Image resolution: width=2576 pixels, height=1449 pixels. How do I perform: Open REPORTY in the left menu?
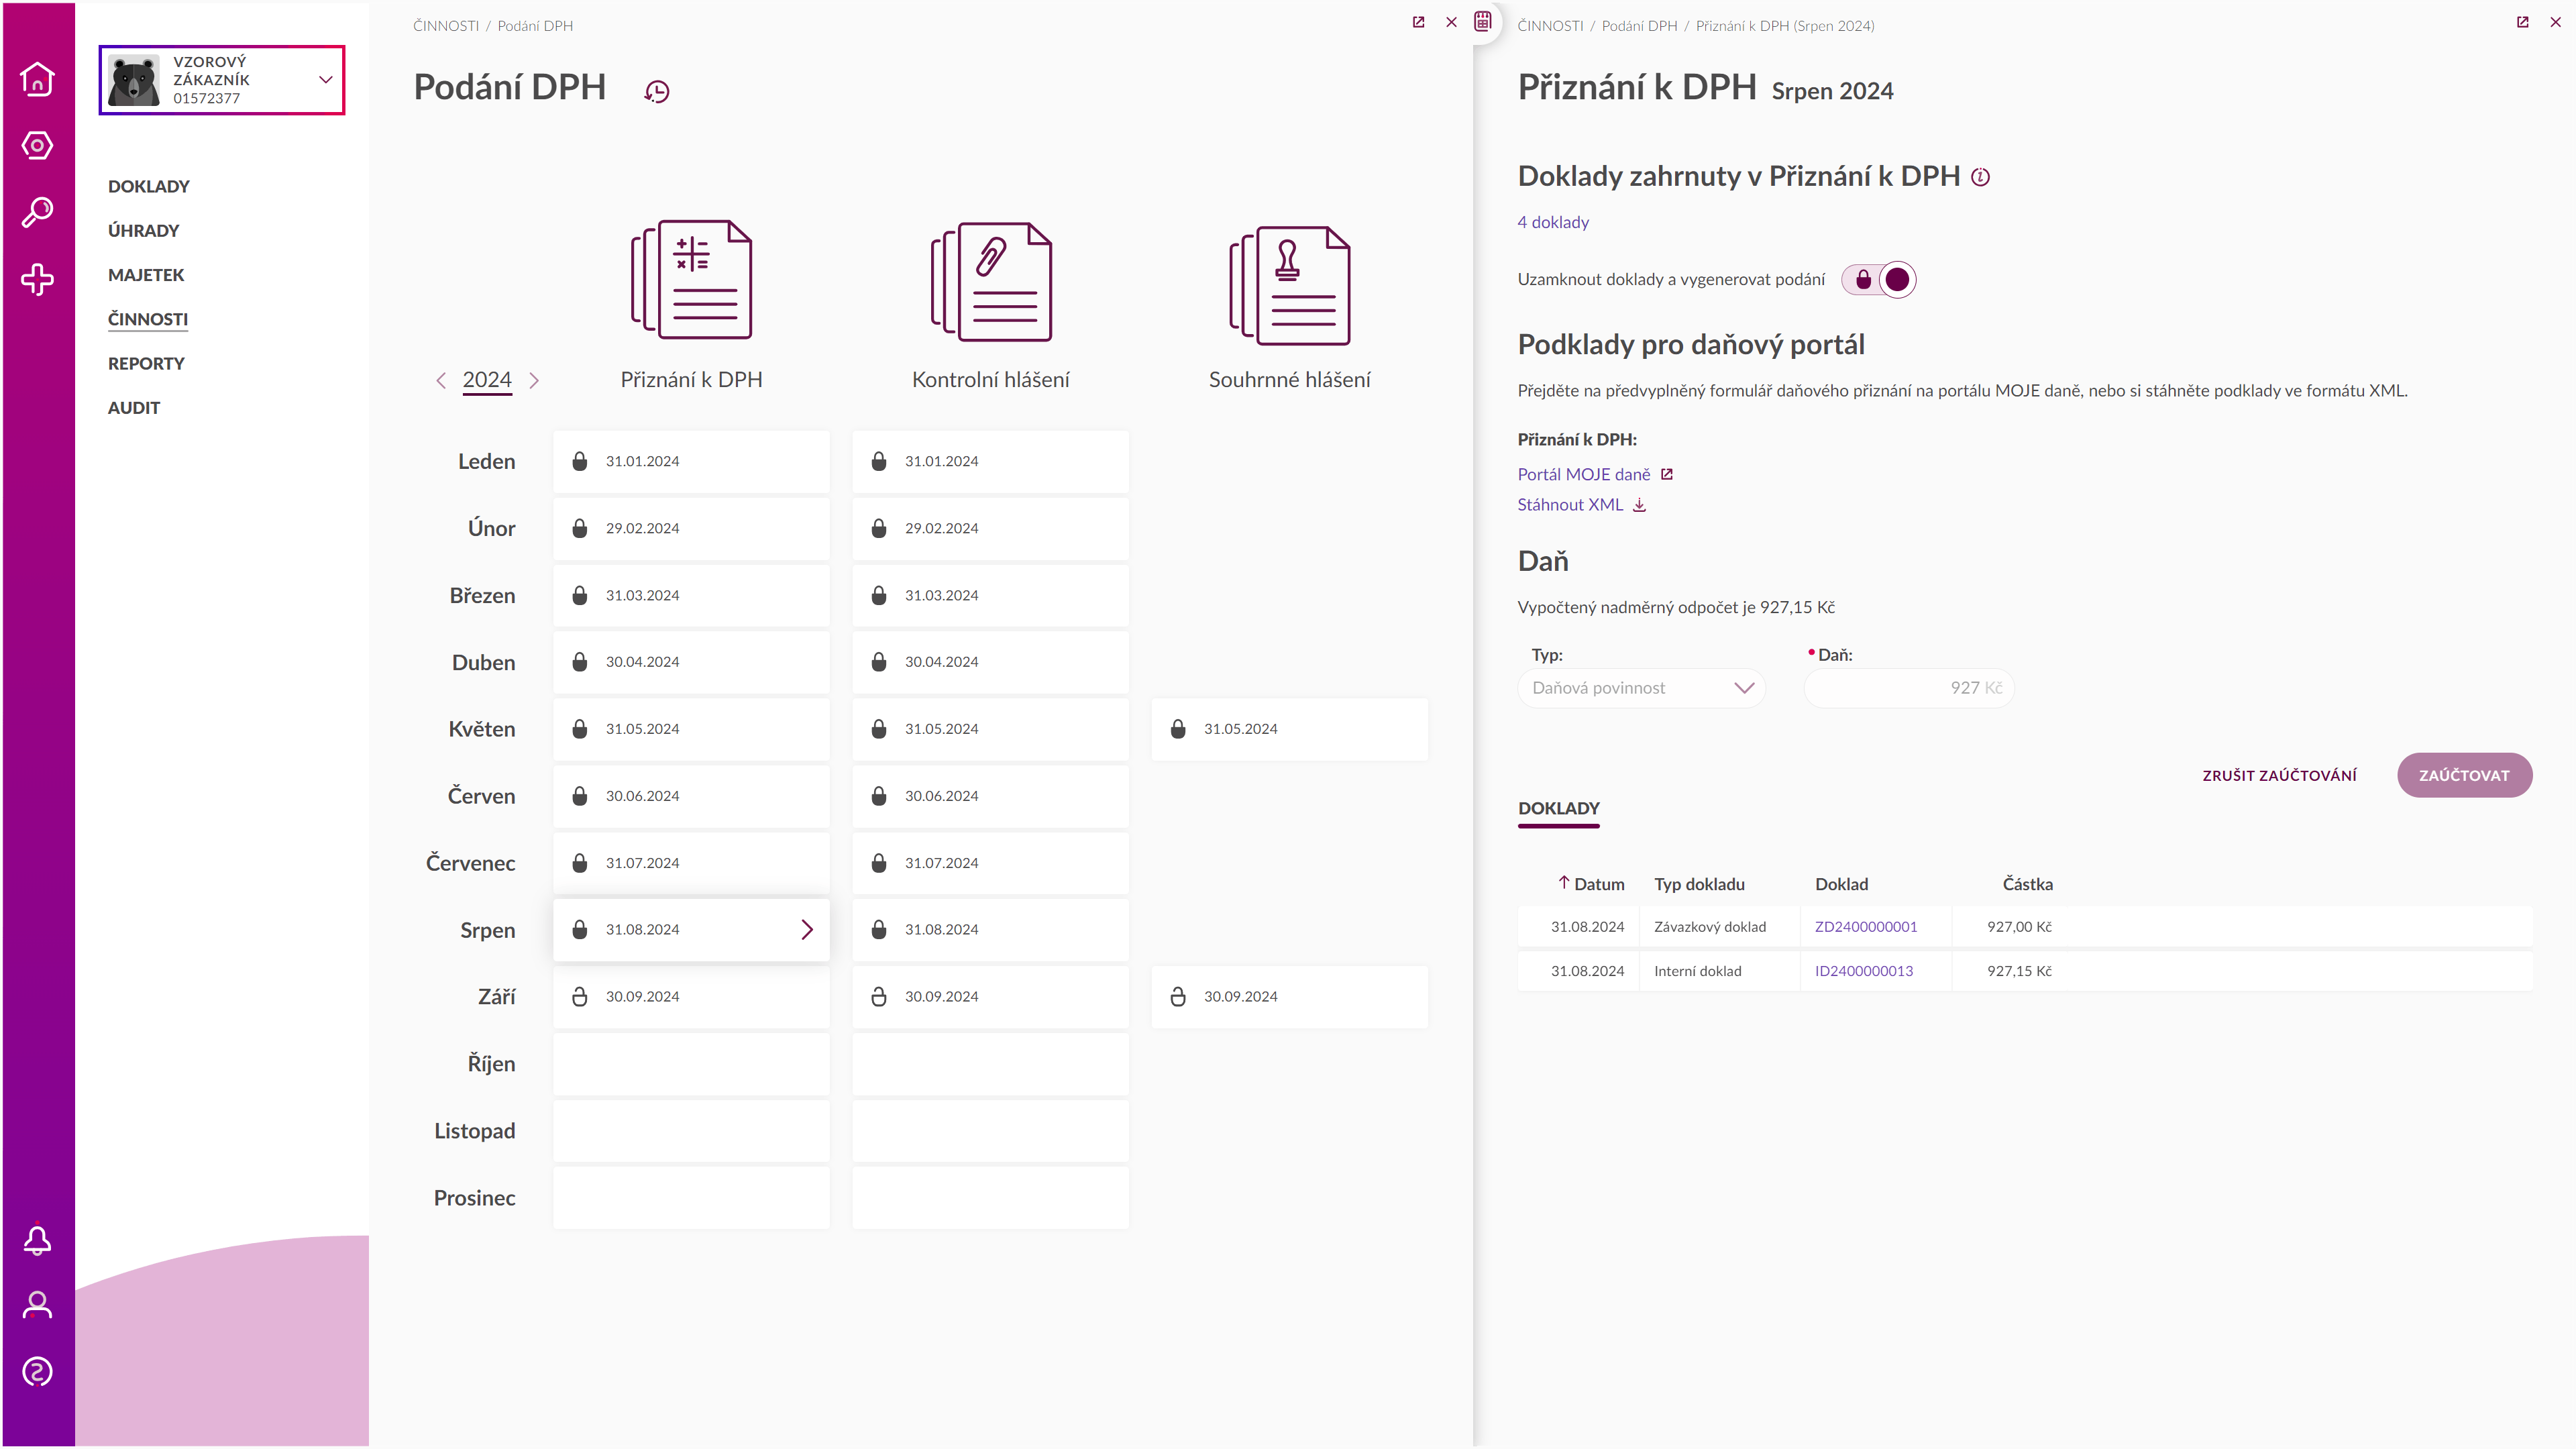click(146, 364)
